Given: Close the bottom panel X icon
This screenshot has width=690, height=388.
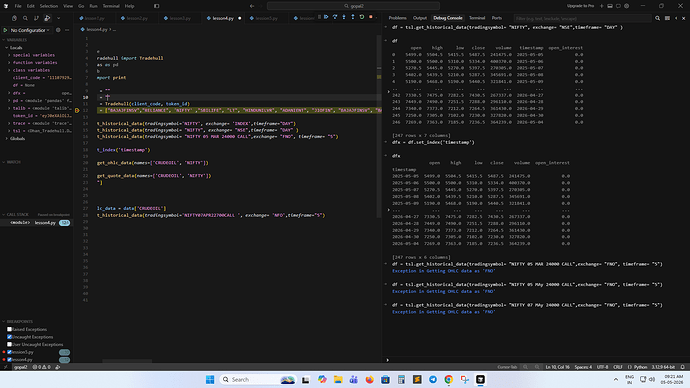Looking at the screenshot, I should [x=683, y=18].
